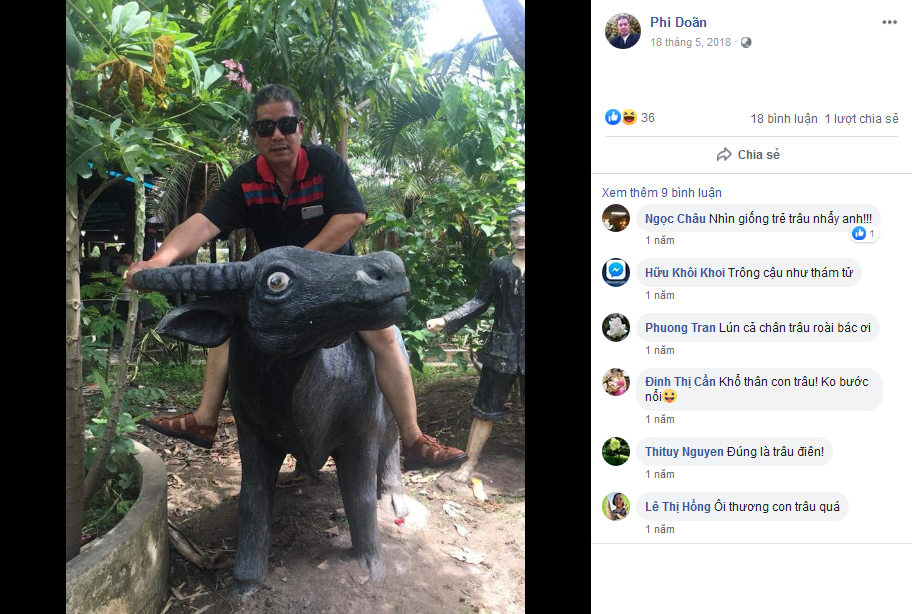Click Thituy Nguyen's green avatar
This screenshot has width=912, height=614.
tap(616, 452)
